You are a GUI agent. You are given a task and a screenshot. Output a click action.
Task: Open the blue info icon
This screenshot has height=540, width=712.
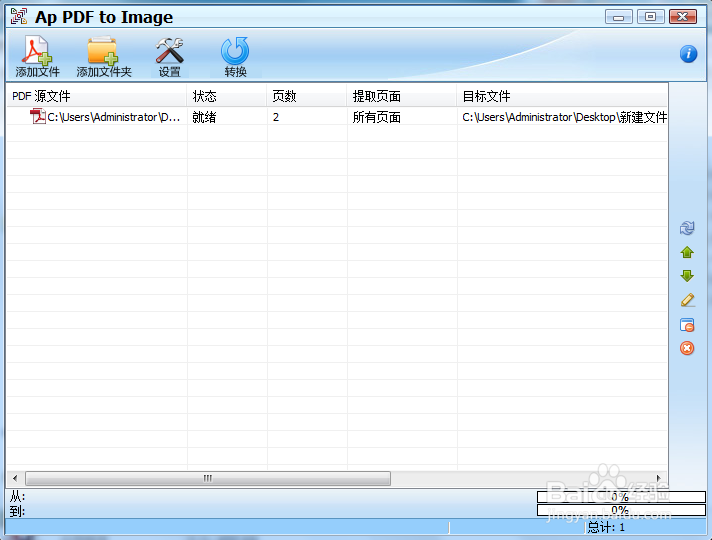point(688,54)
